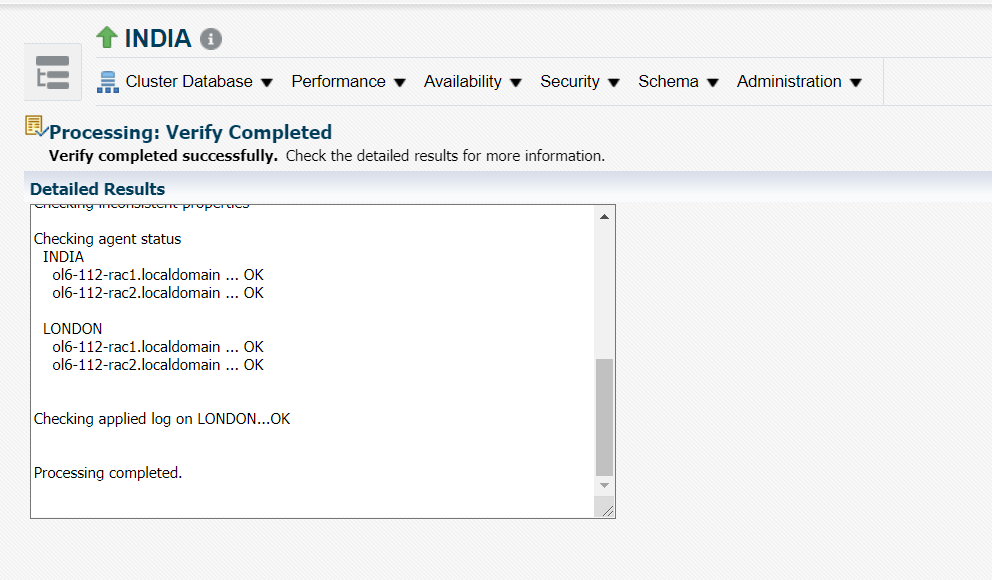Expand the Schema dropdown arrow
Viewport: 992px width, 580px height.
pyautogui.click(x=713, y=83)
